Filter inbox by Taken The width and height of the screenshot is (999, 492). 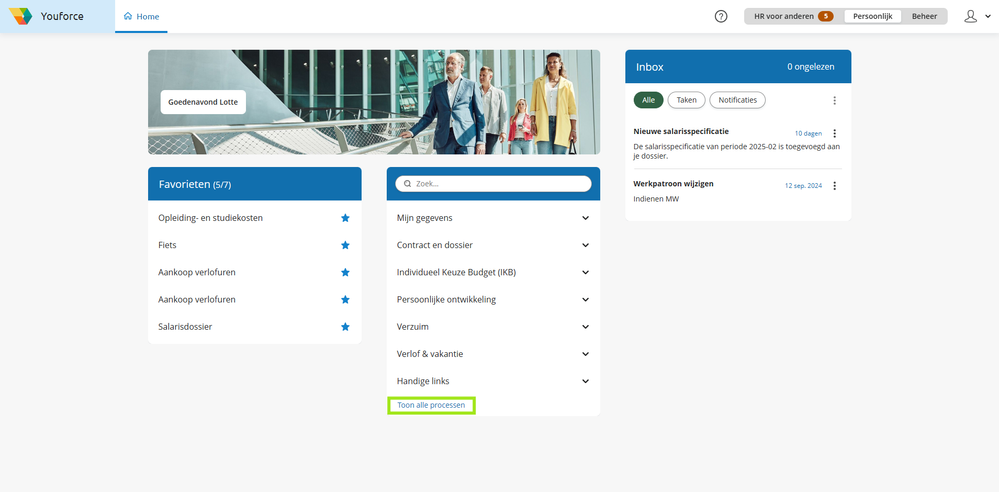pos(686,100)
